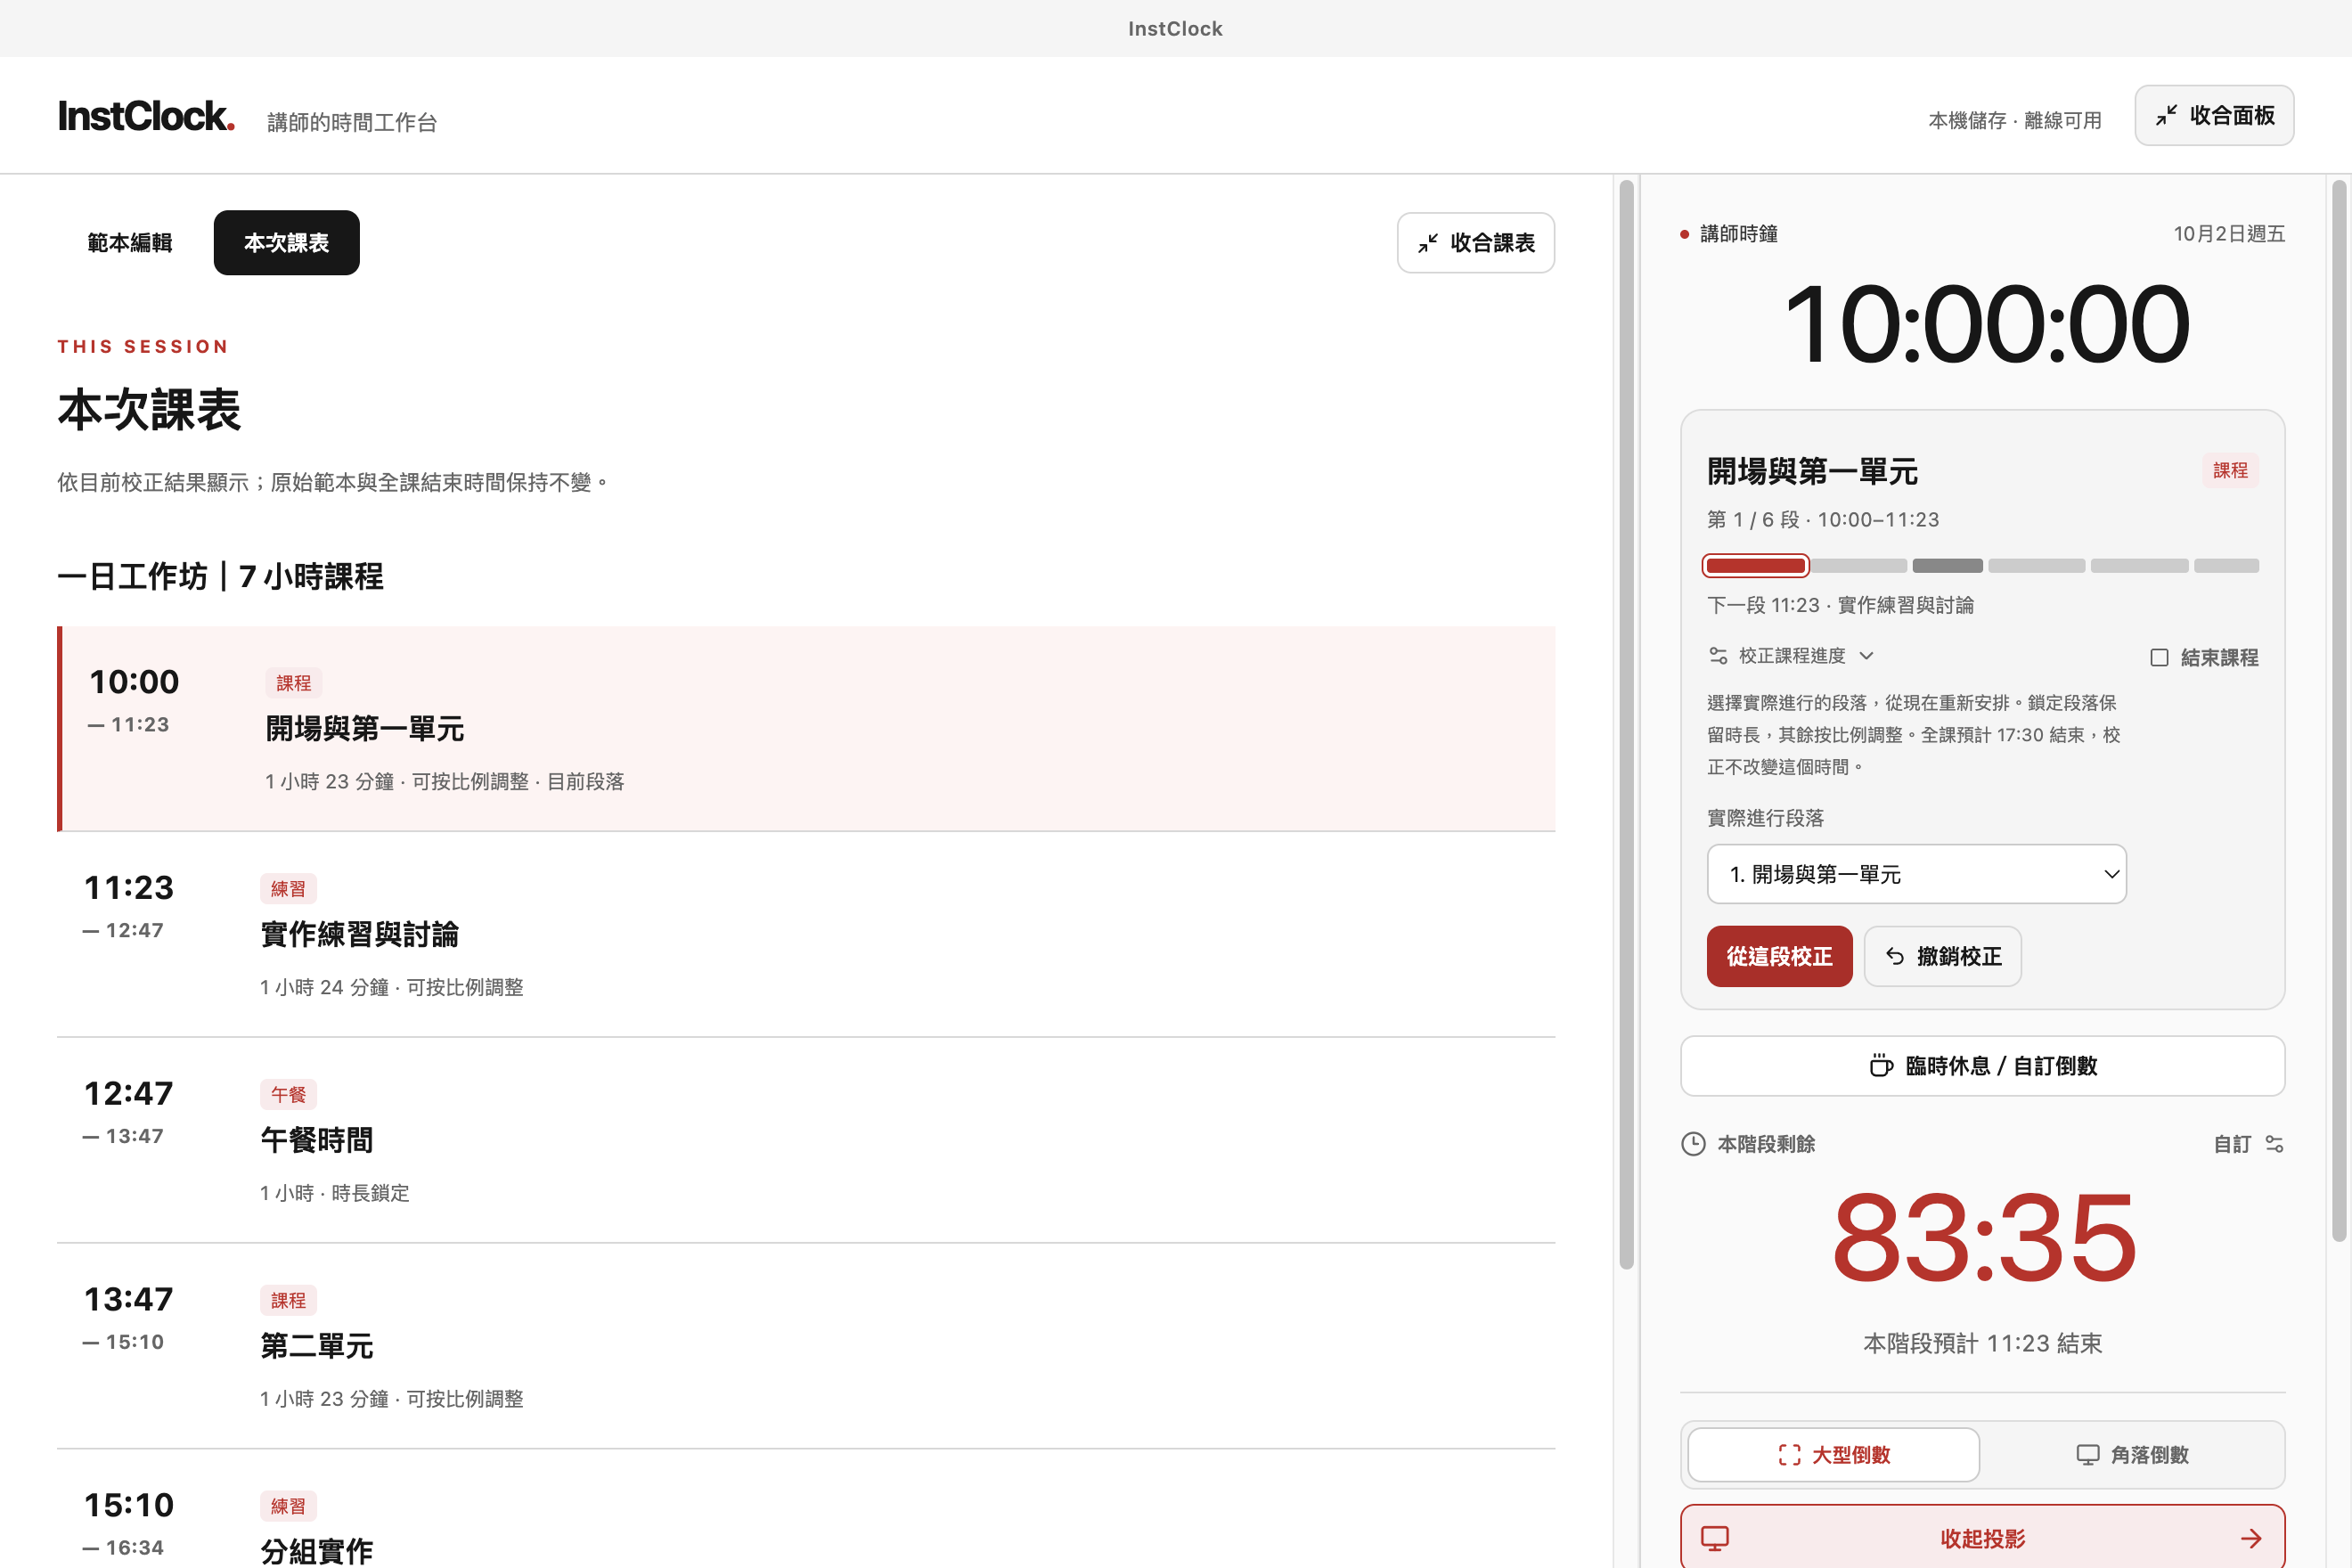2352x1568 pixels.
Task: Select the 實作練習與討論 schedule row
Action: (x=806, y=935)
